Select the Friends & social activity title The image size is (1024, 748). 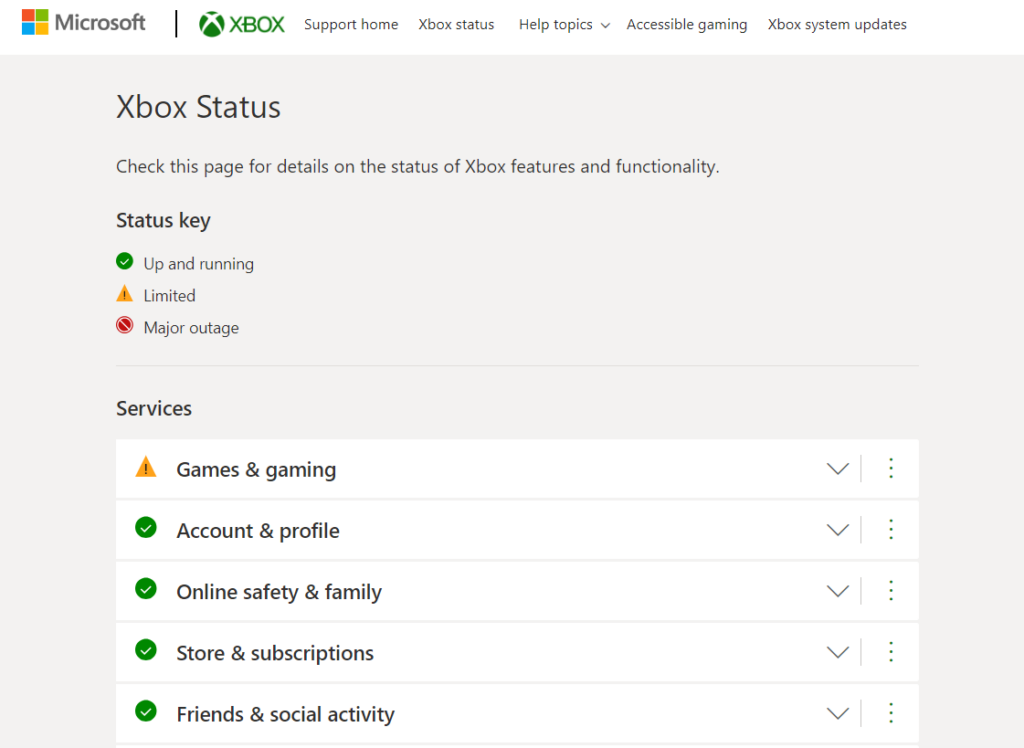[x=285, y=714]
